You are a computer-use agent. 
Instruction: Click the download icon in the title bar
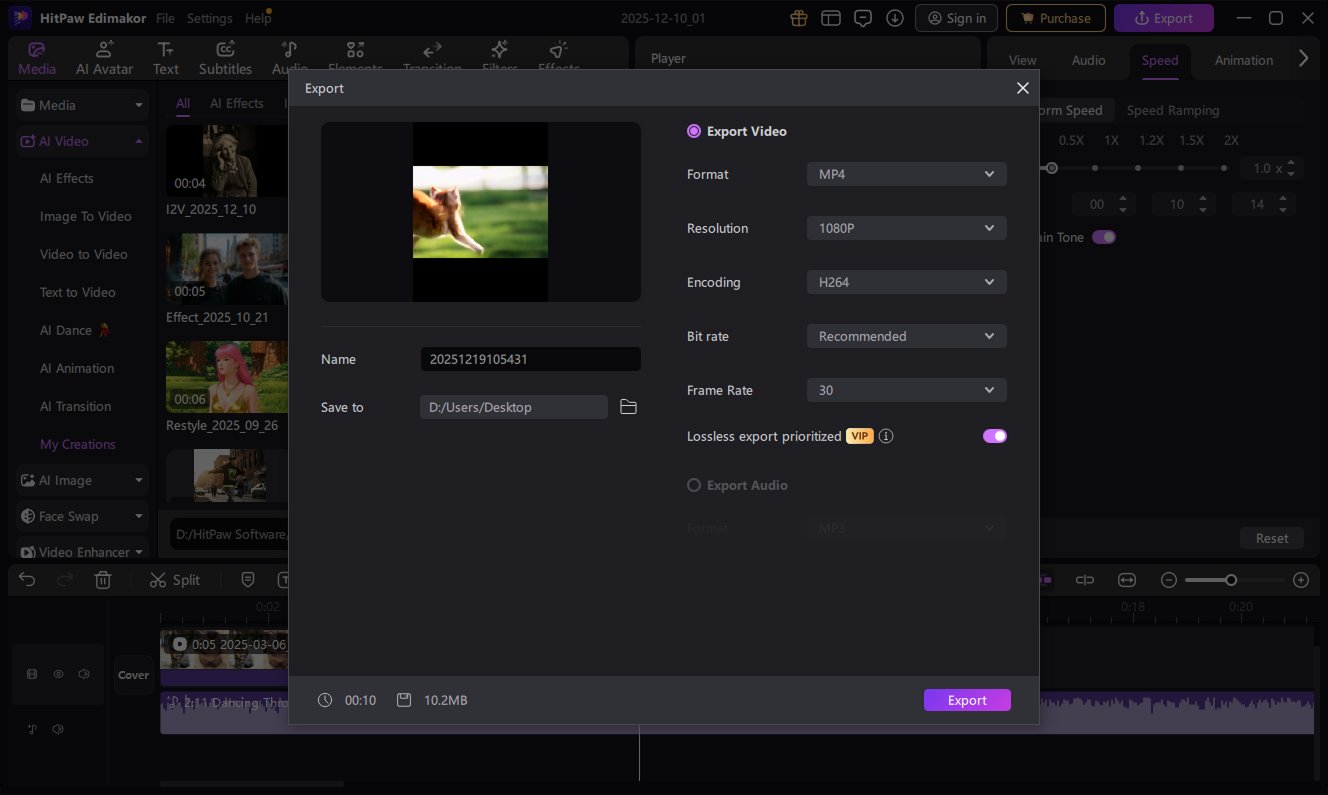pos(895,18)
